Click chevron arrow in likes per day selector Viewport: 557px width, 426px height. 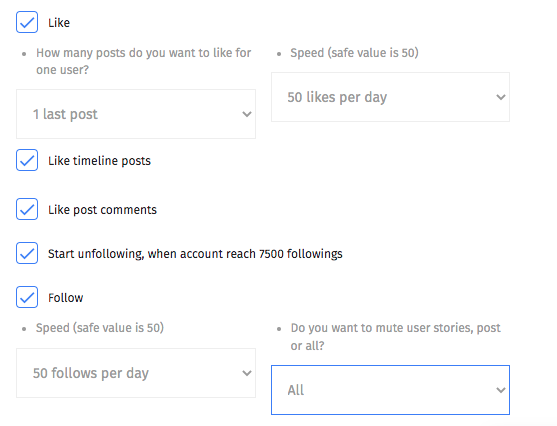click(x=501, y=97)
